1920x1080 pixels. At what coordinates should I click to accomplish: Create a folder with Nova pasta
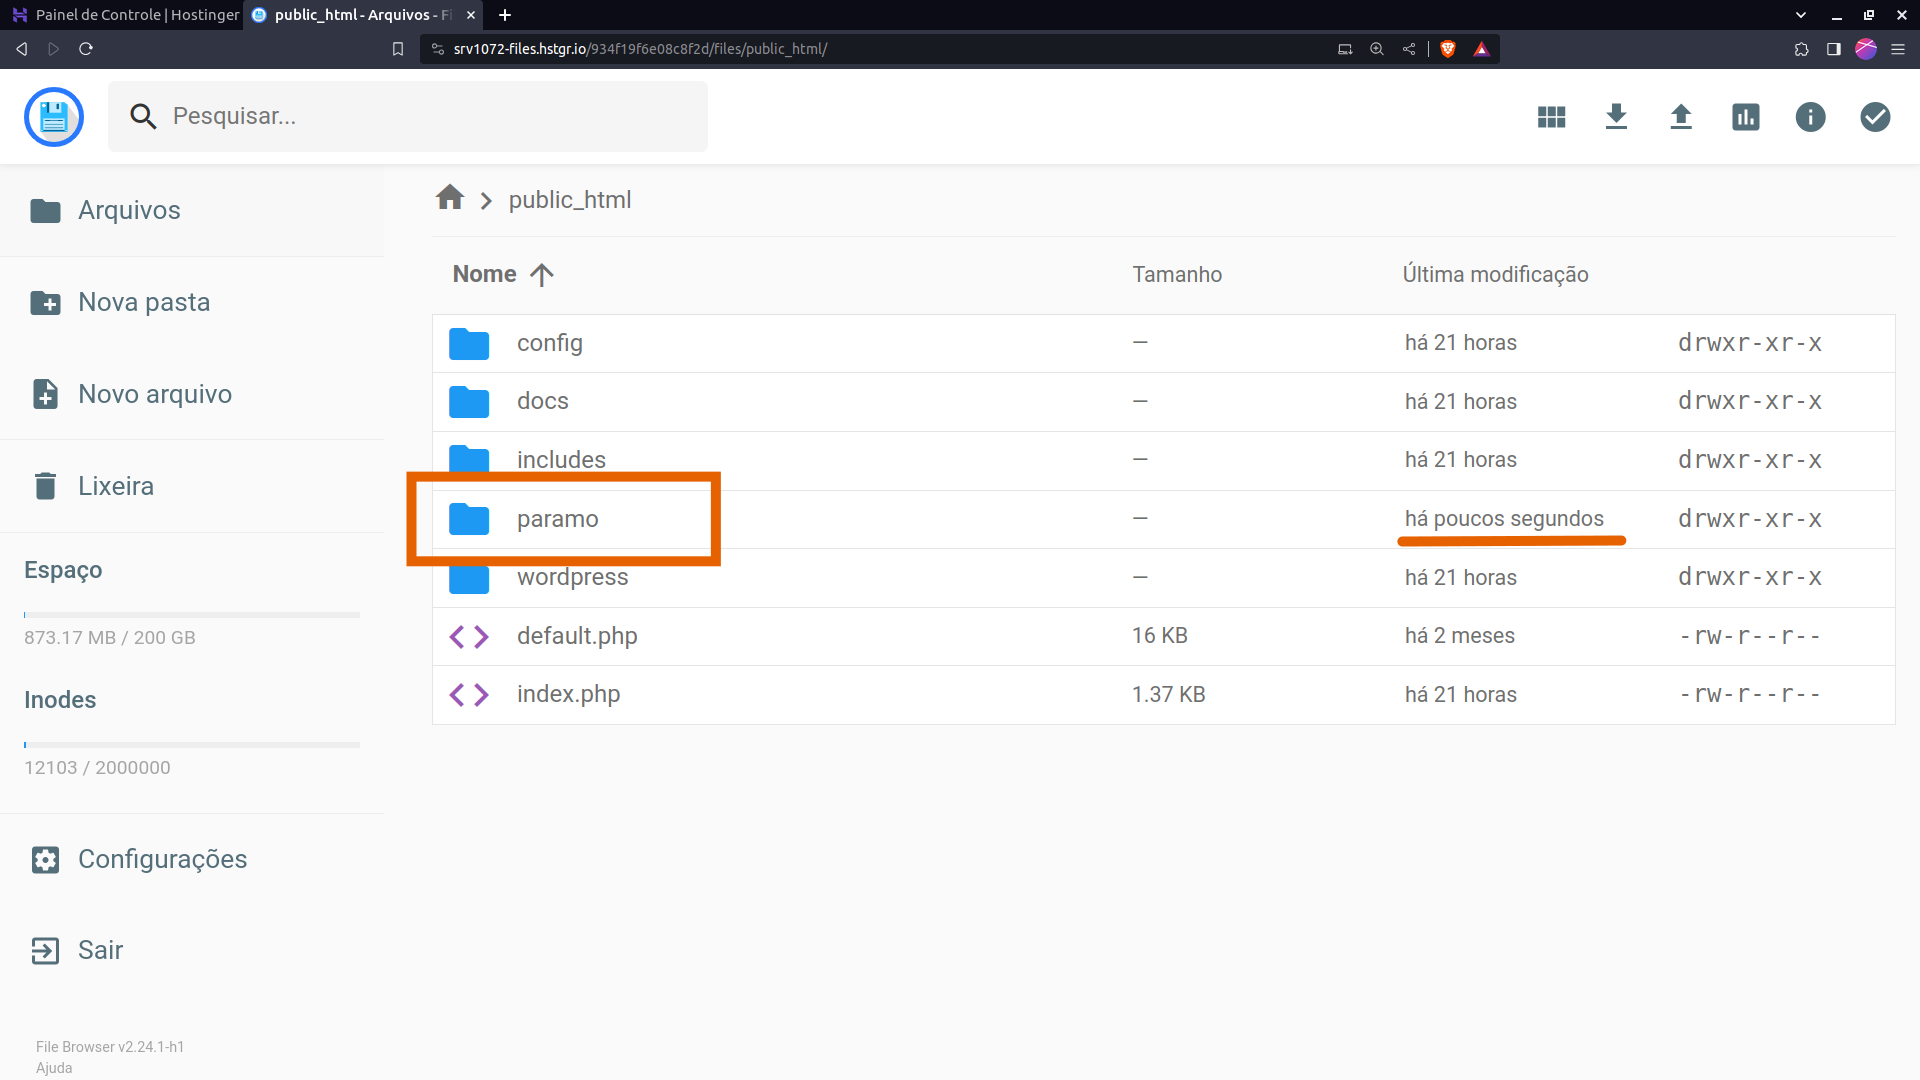click(x=192, y=302)
